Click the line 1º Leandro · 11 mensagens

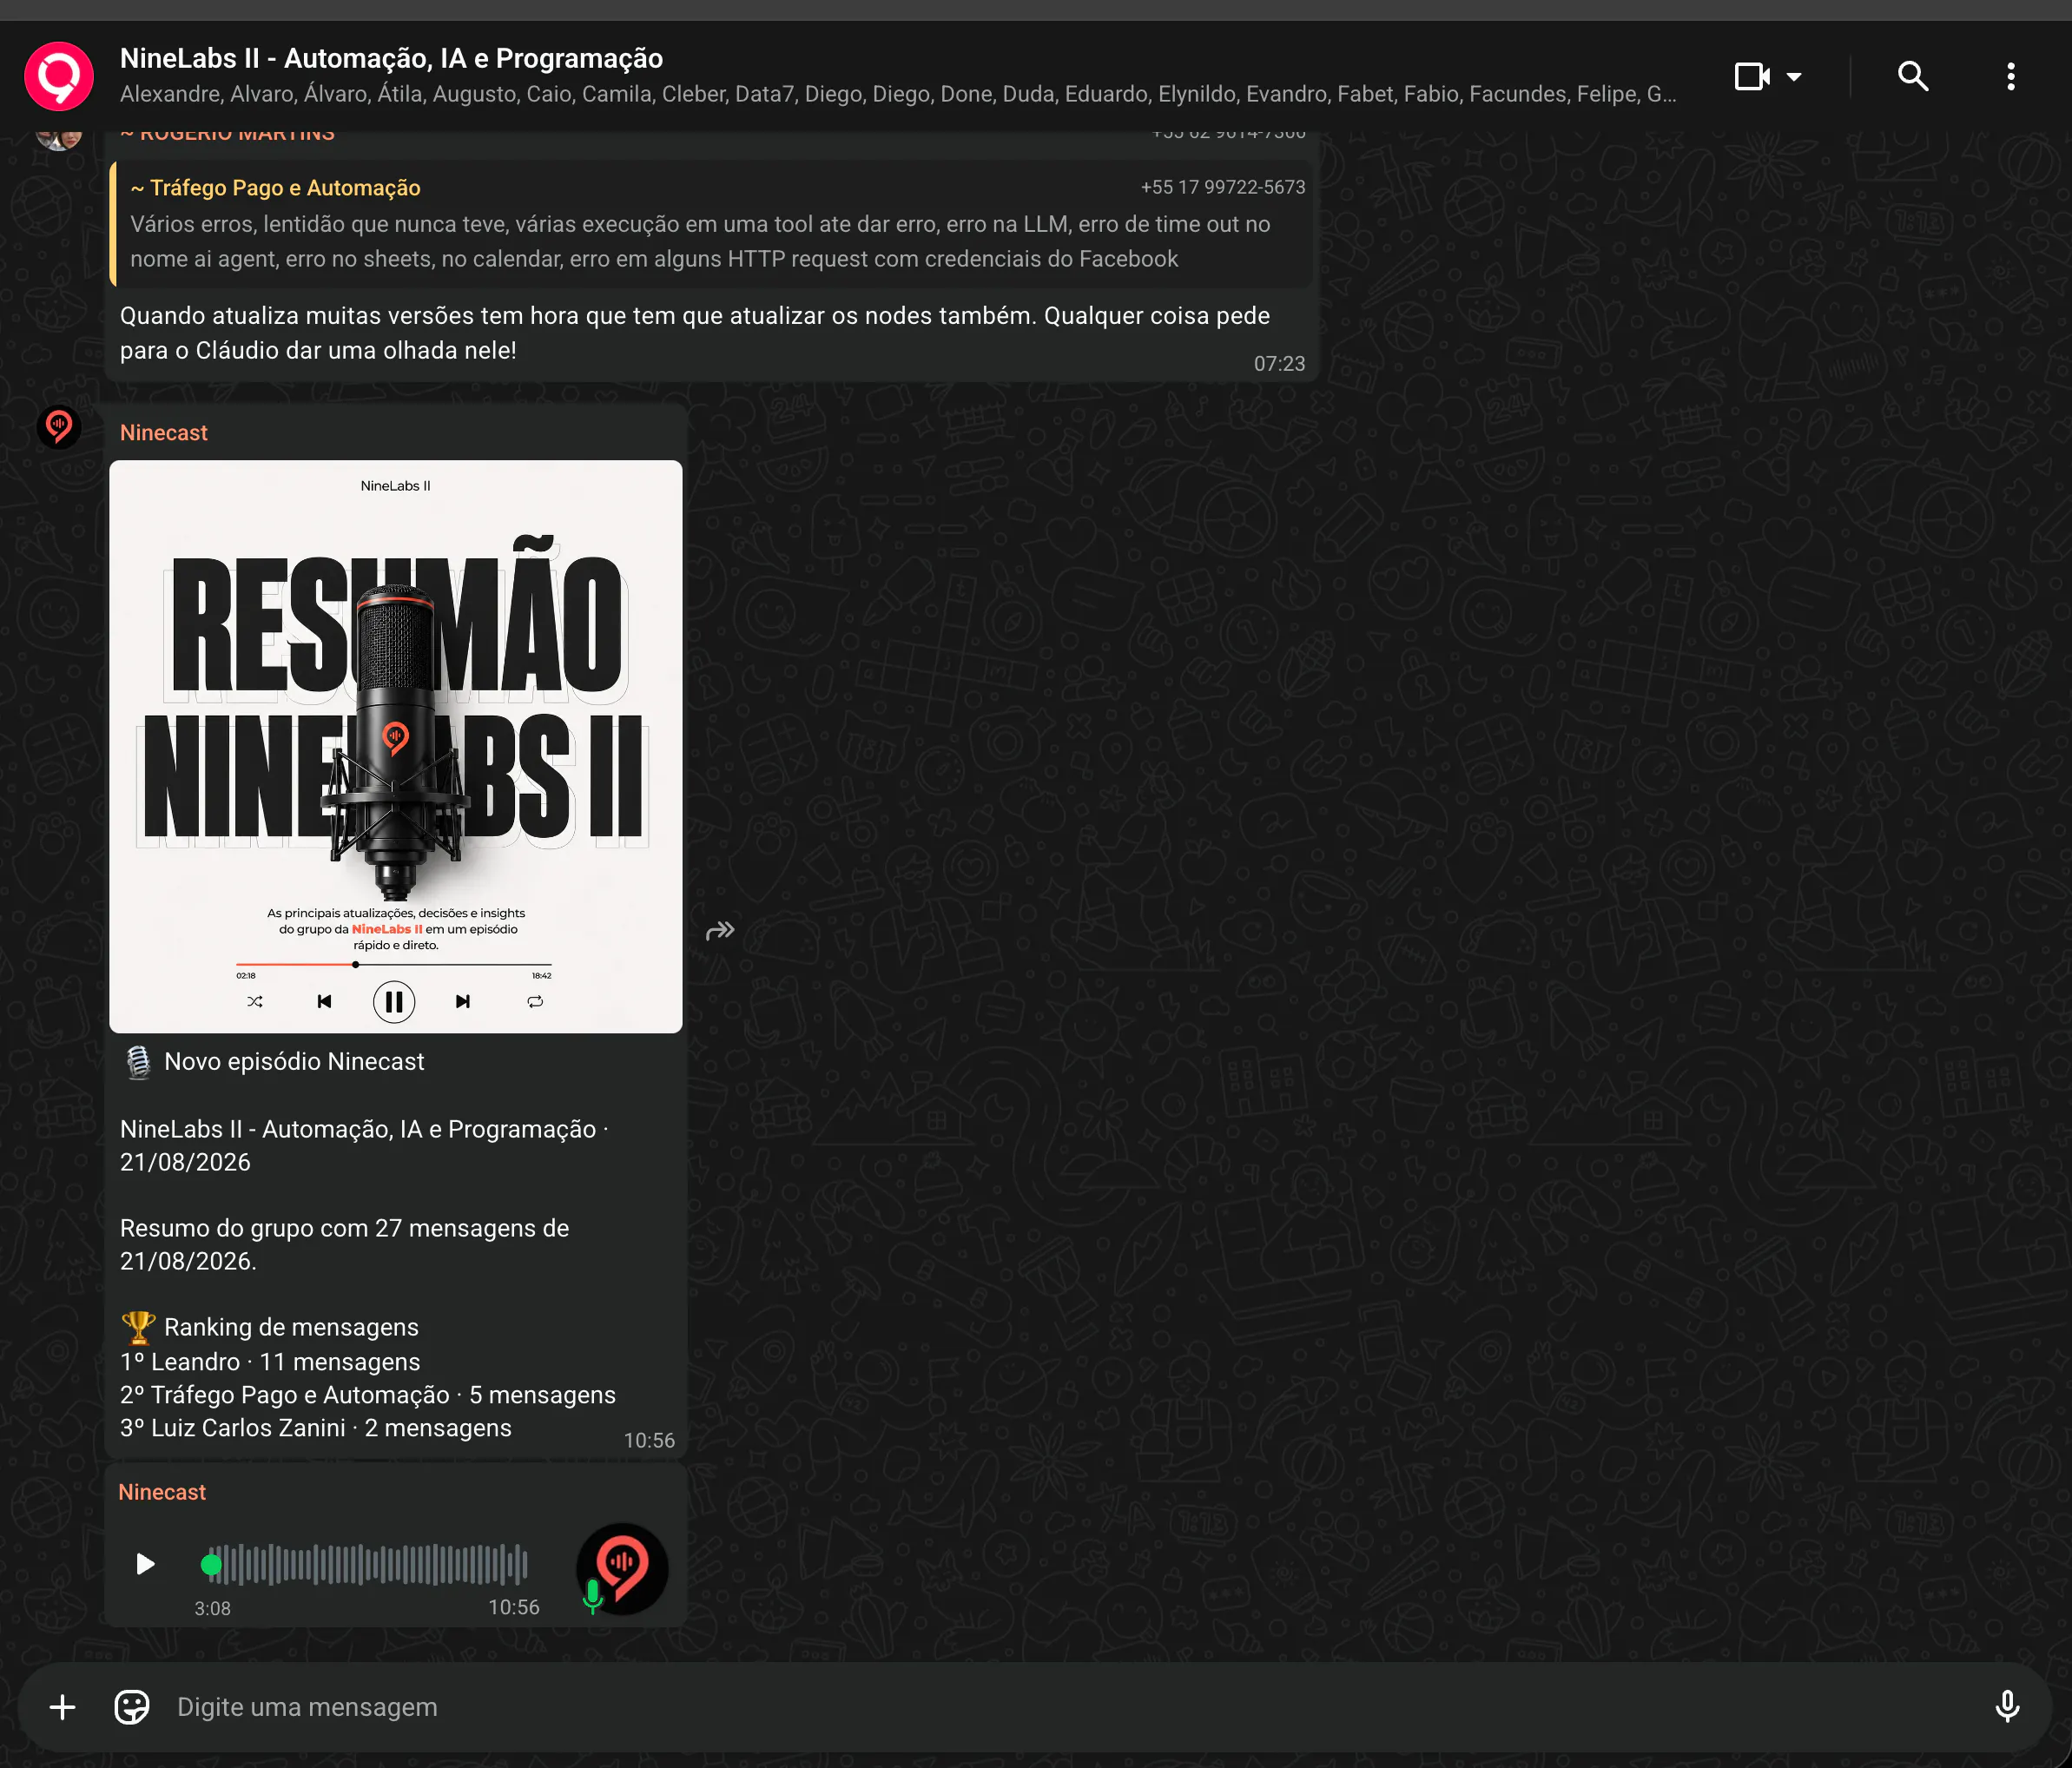[270, 1362]
